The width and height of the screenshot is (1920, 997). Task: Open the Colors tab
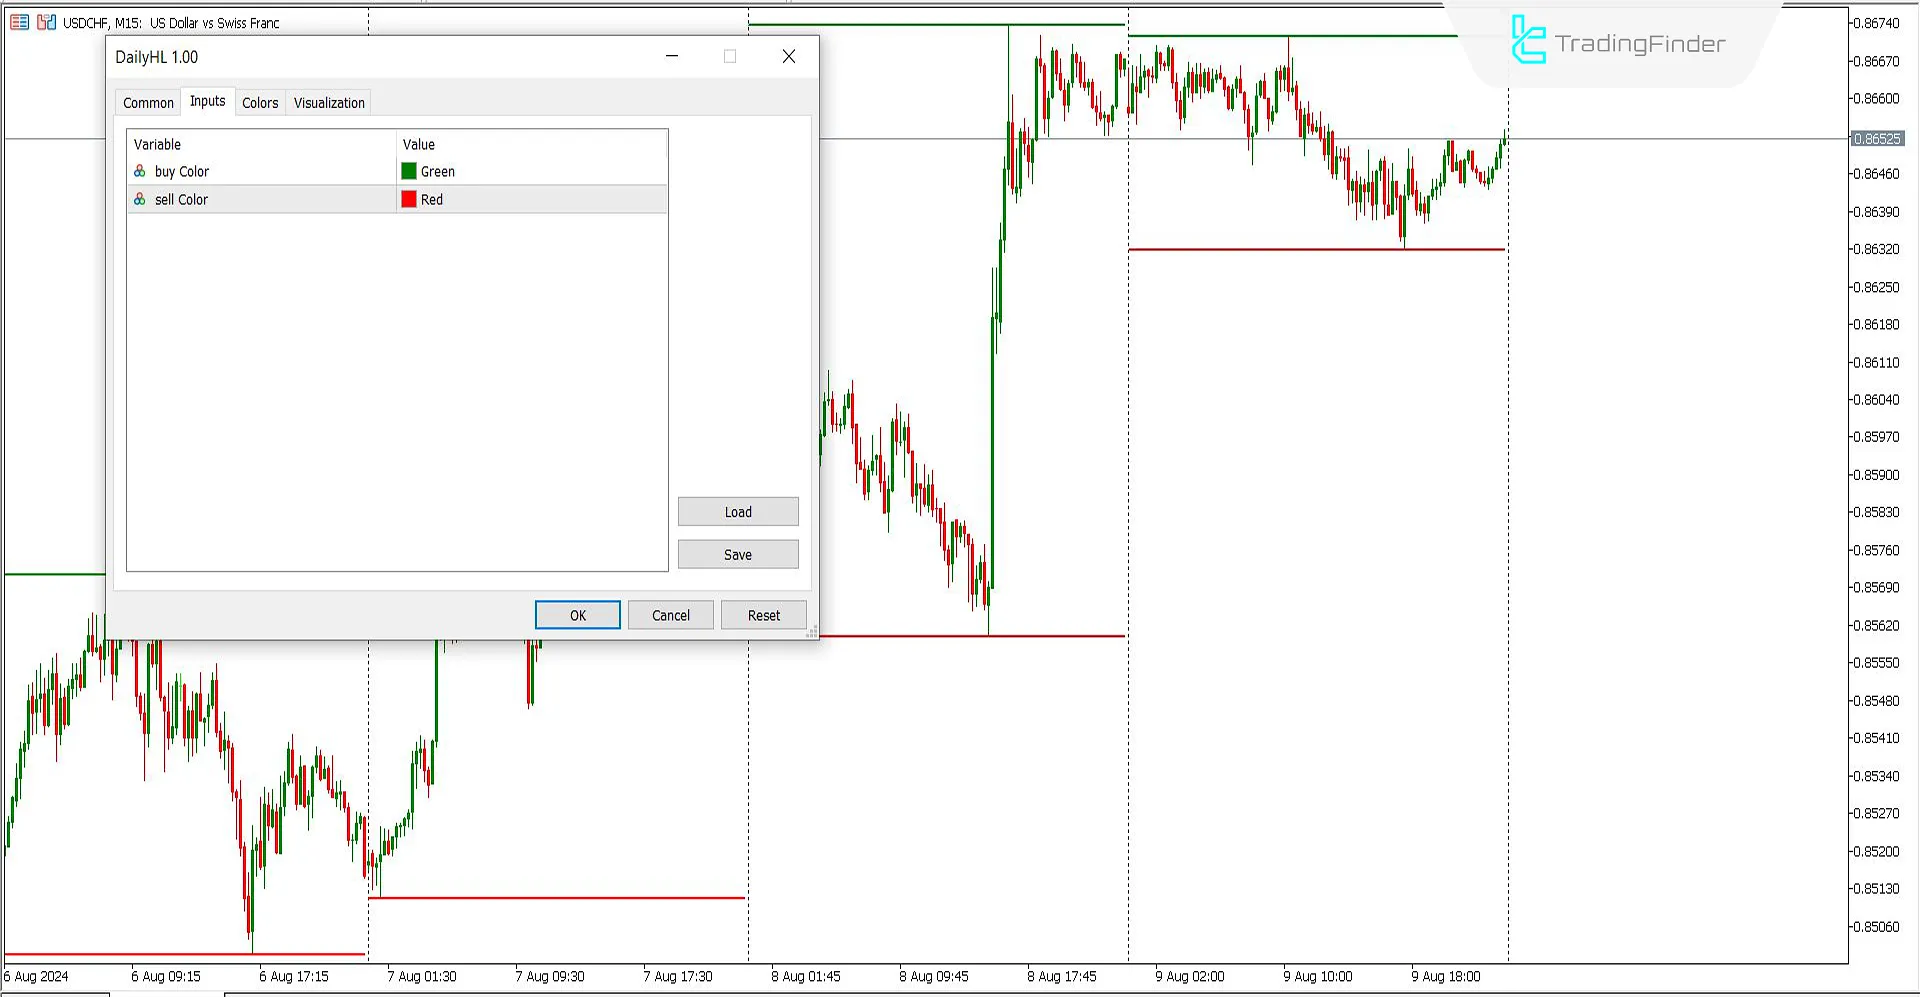coord(260,103)
